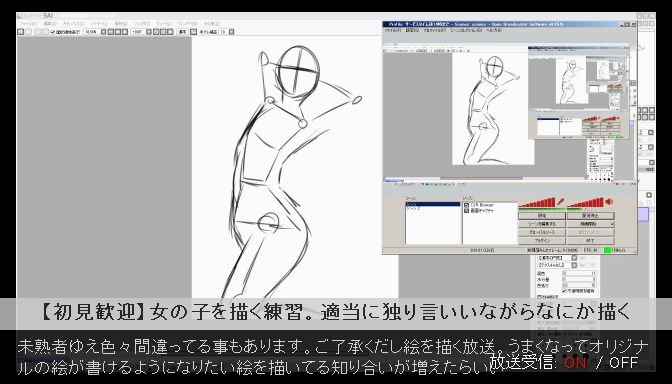
Task: Click the square button left of 手ブレ補正
Action: [193, 32]
